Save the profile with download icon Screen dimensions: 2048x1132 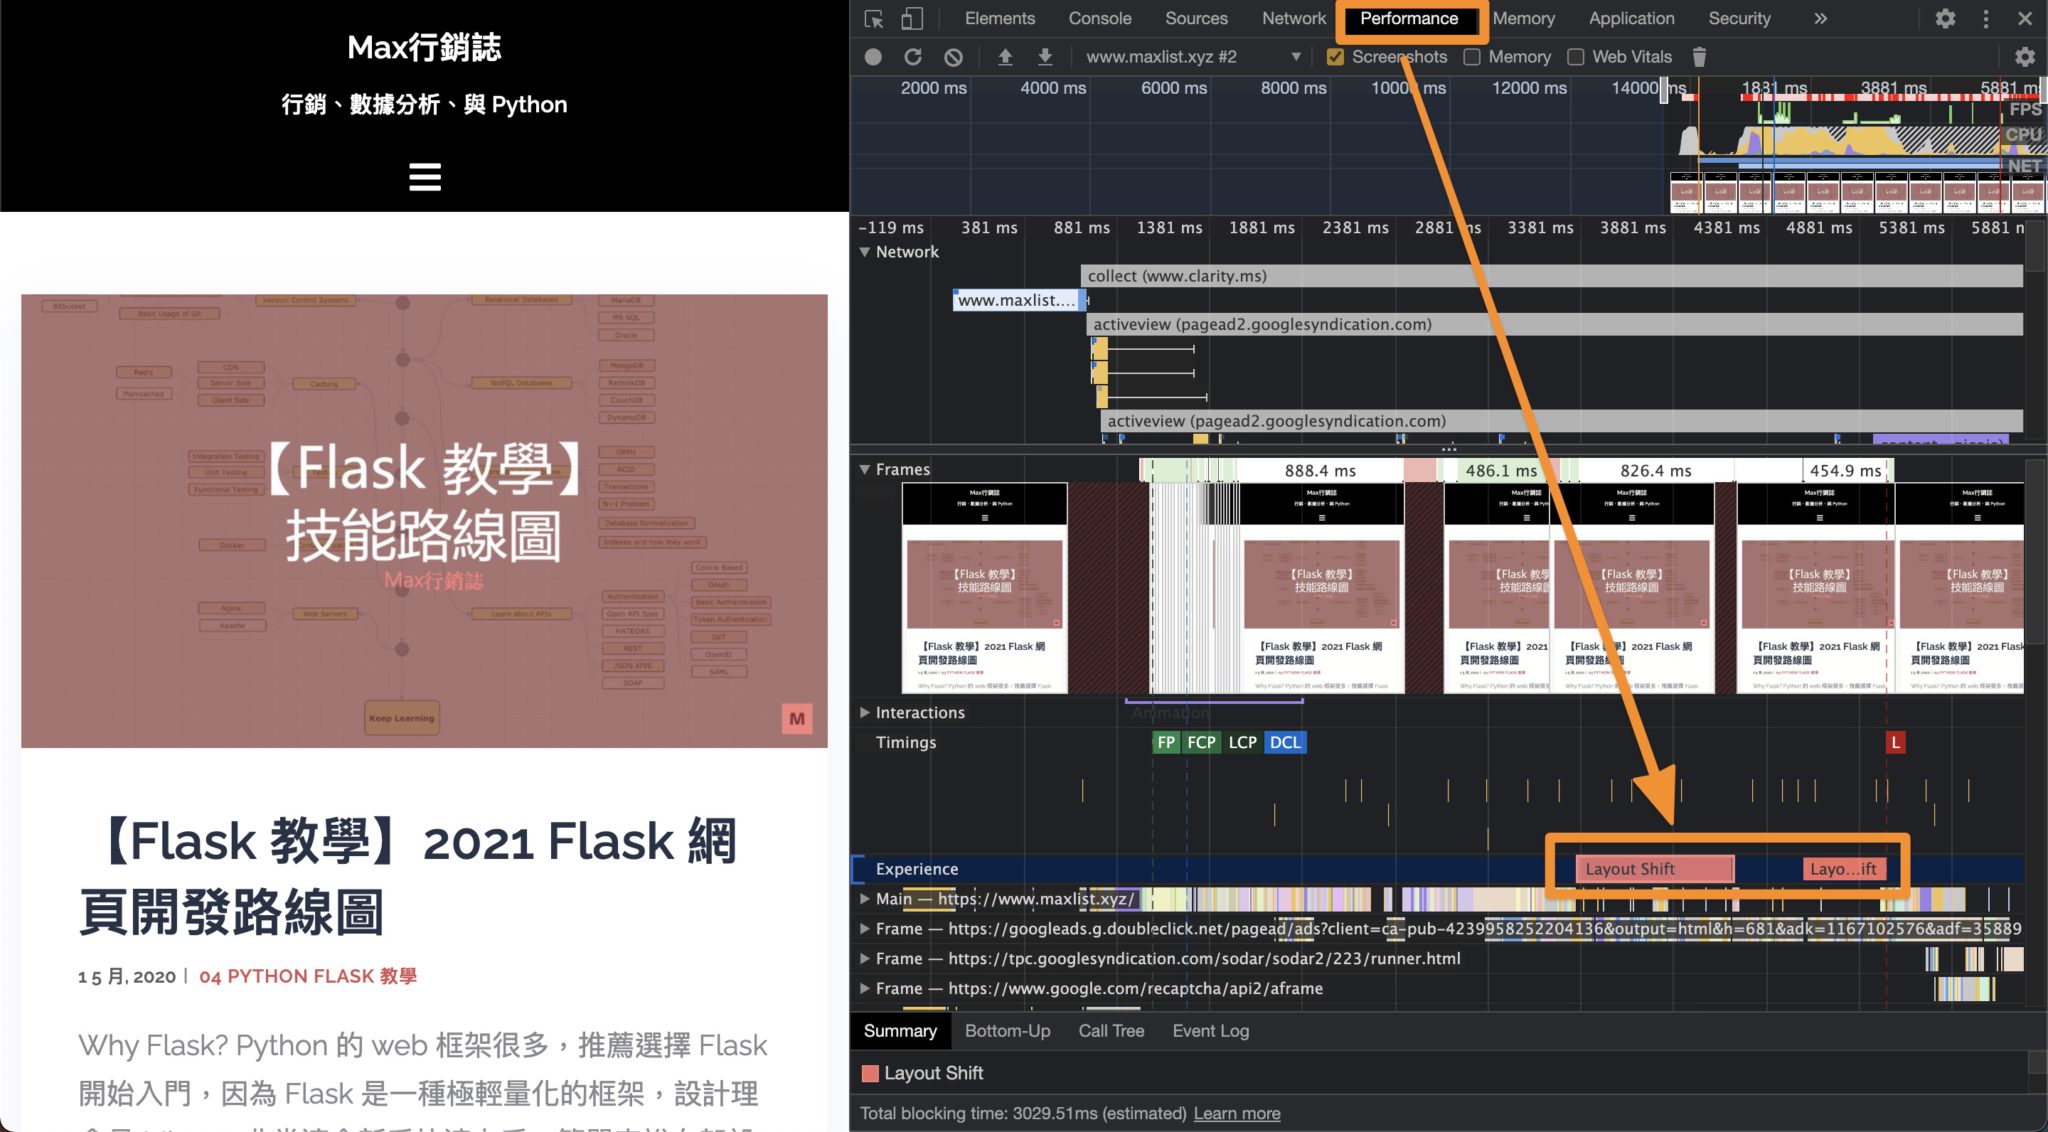coord(1045,57)
